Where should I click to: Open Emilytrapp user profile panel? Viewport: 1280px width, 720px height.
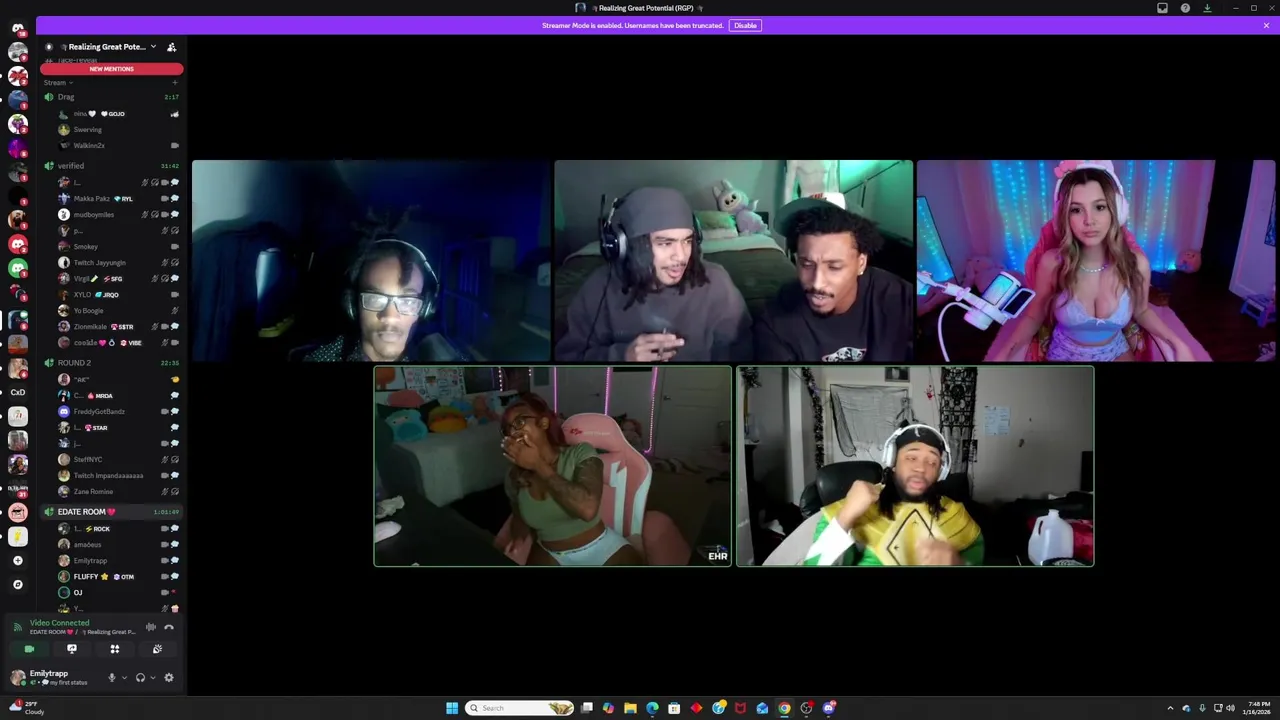point(52,678)
